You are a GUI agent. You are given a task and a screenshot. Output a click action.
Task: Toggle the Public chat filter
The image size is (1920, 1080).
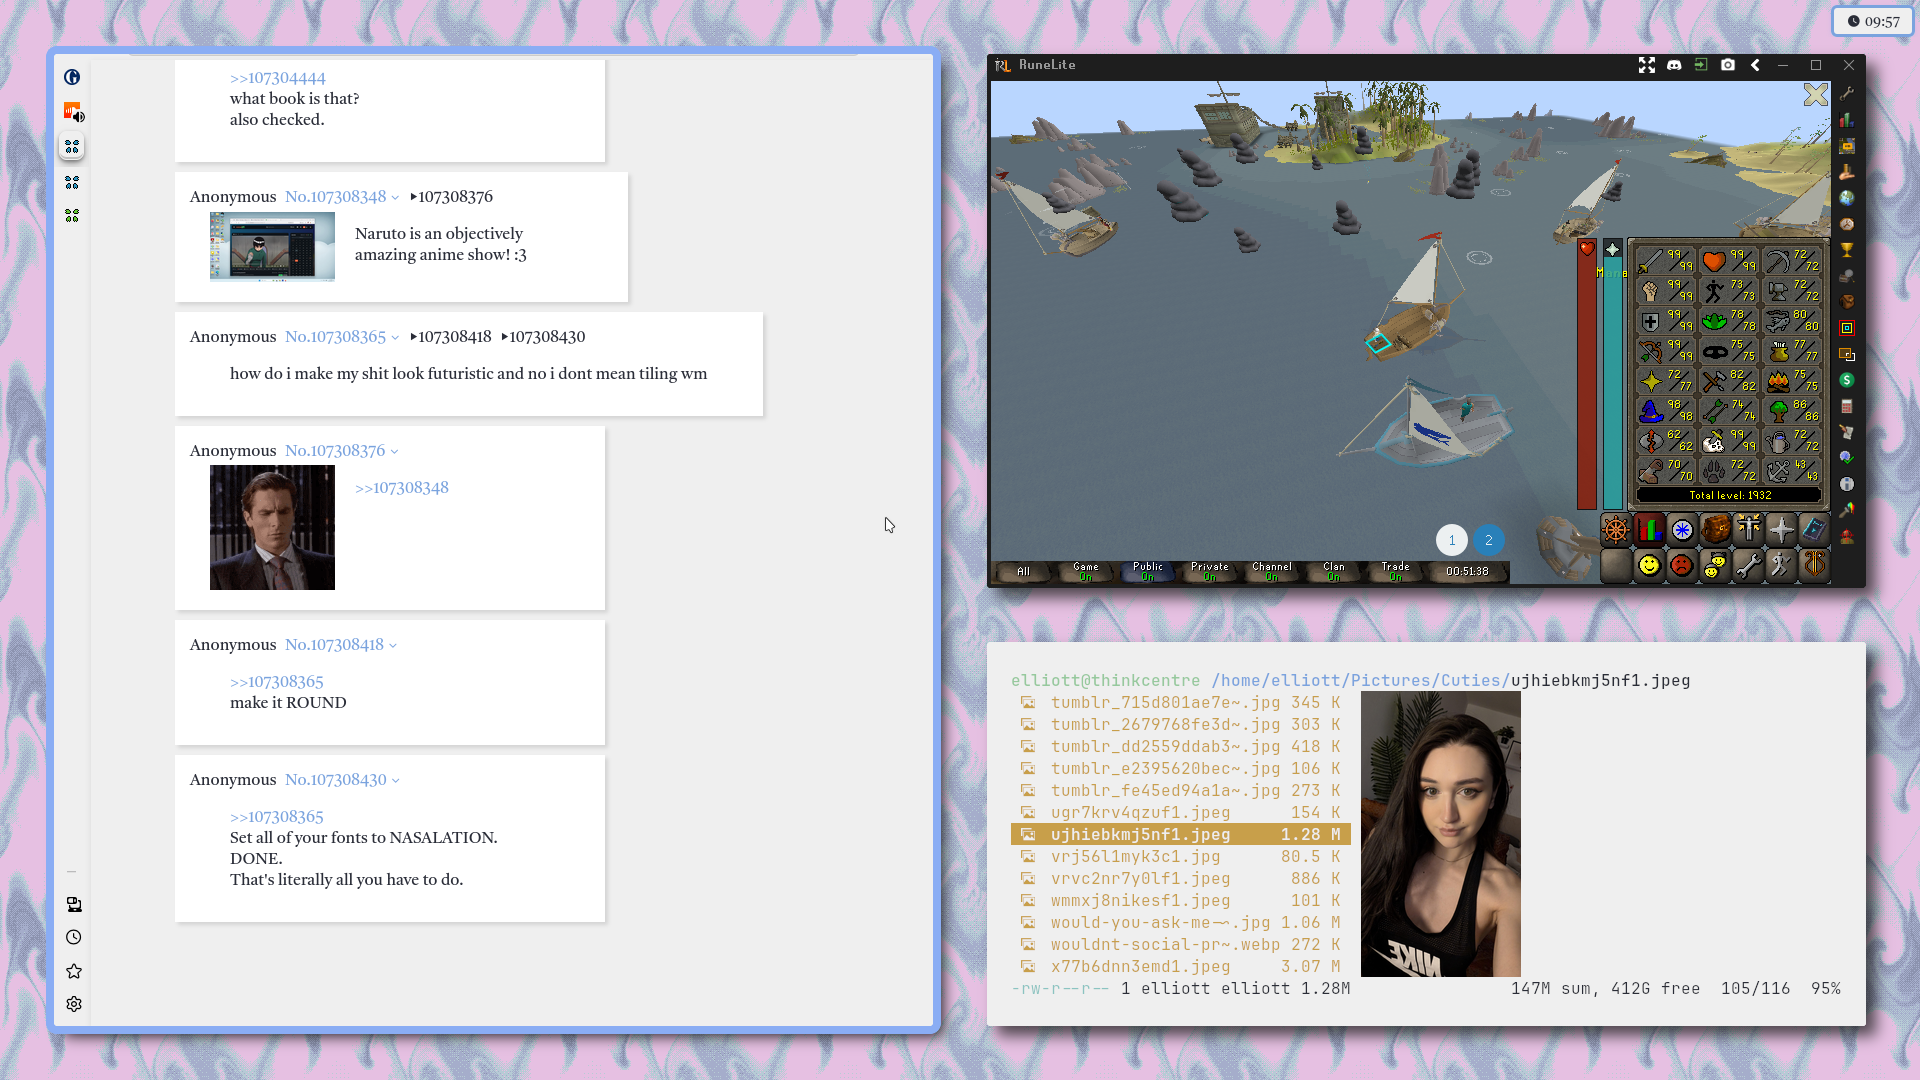(1147, 571)
